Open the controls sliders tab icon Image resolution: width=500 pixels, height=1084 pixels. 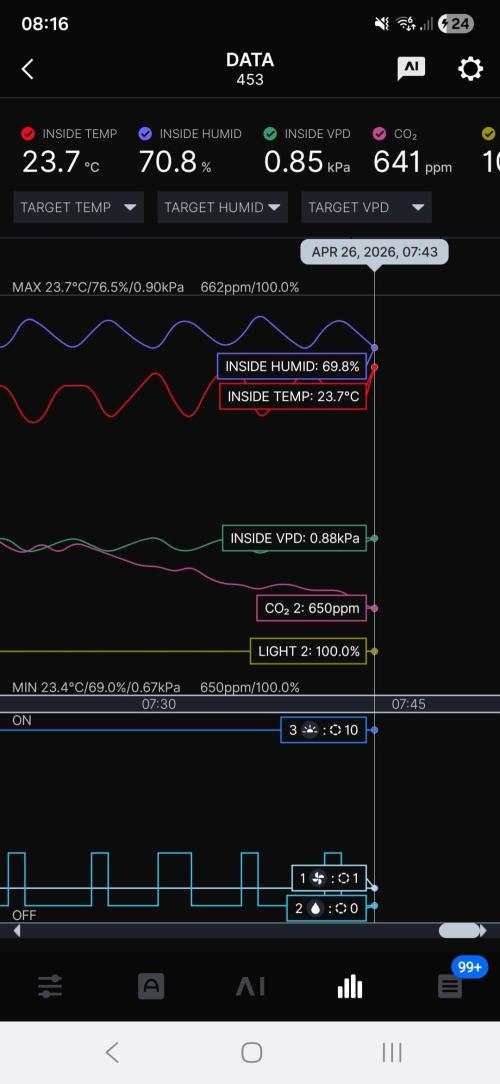coord(50,987)
